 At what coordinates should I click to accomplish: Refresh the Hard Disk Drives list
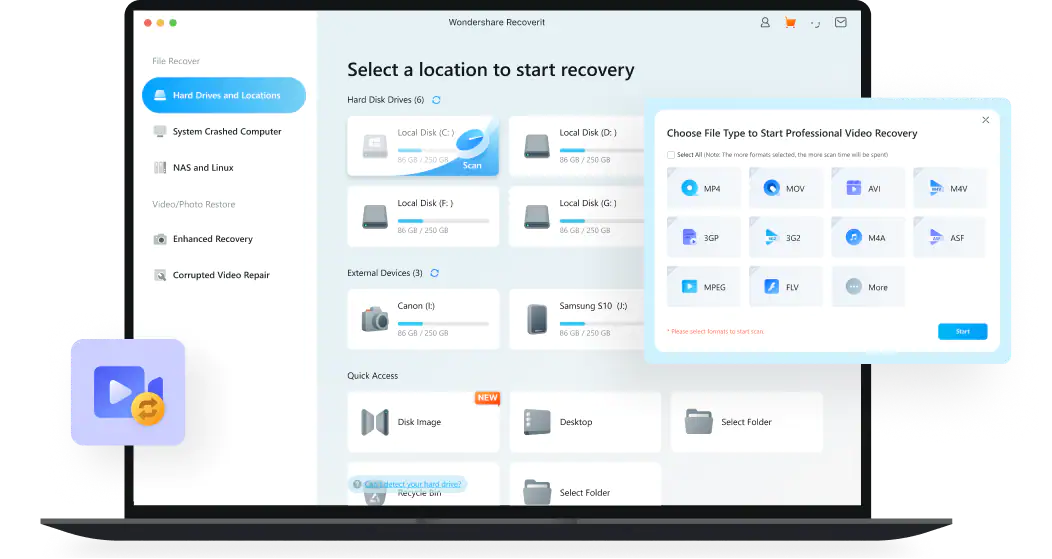click(436, 100)
